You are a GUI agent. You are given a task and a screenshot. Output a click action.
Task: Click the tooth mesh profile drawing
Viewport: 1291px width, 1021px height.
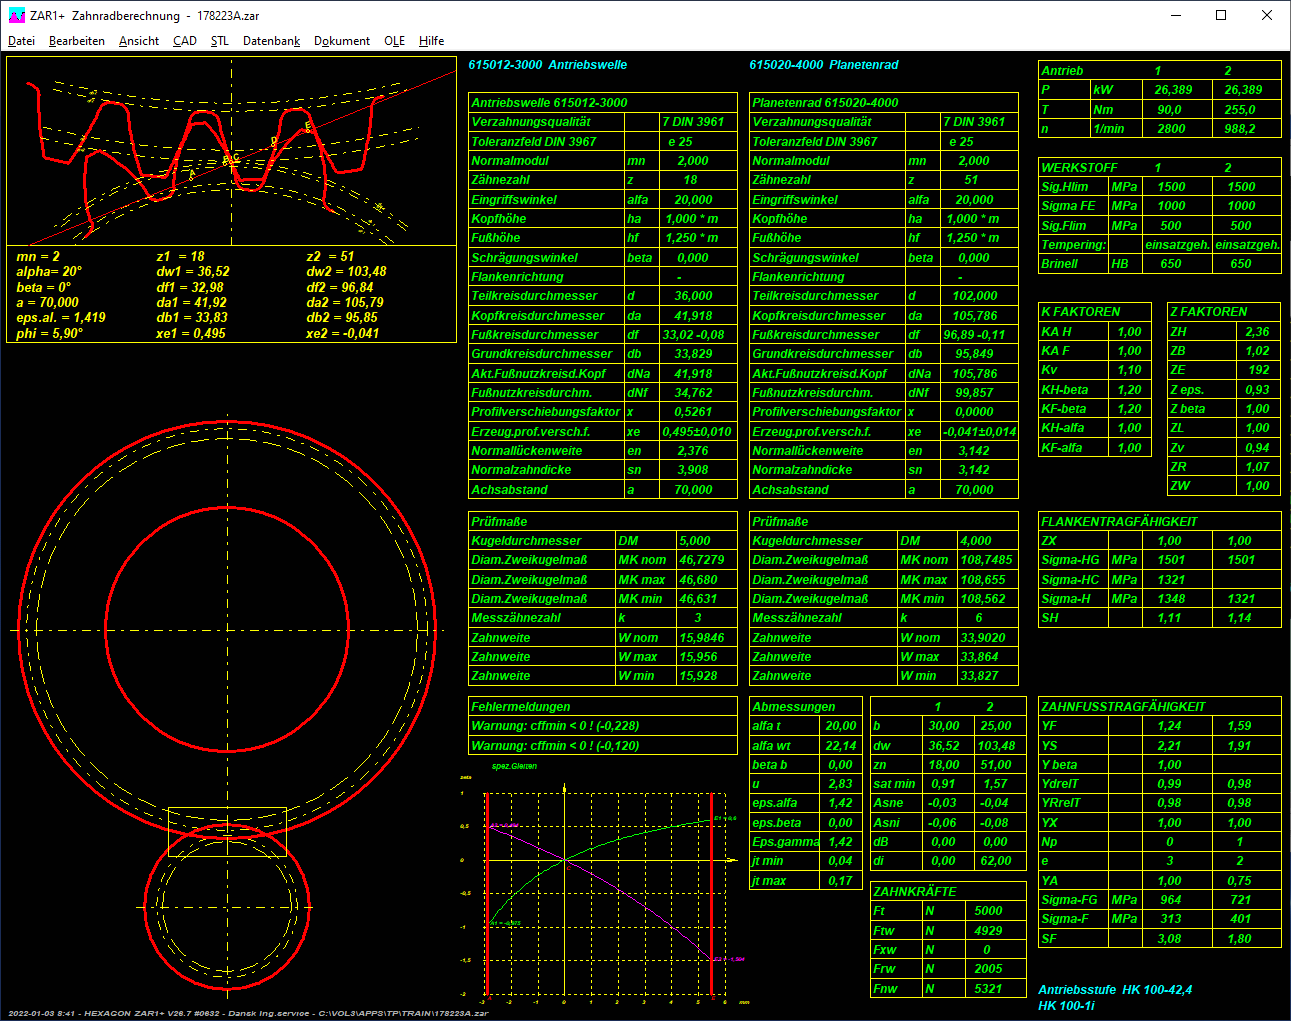coord(231,150)
